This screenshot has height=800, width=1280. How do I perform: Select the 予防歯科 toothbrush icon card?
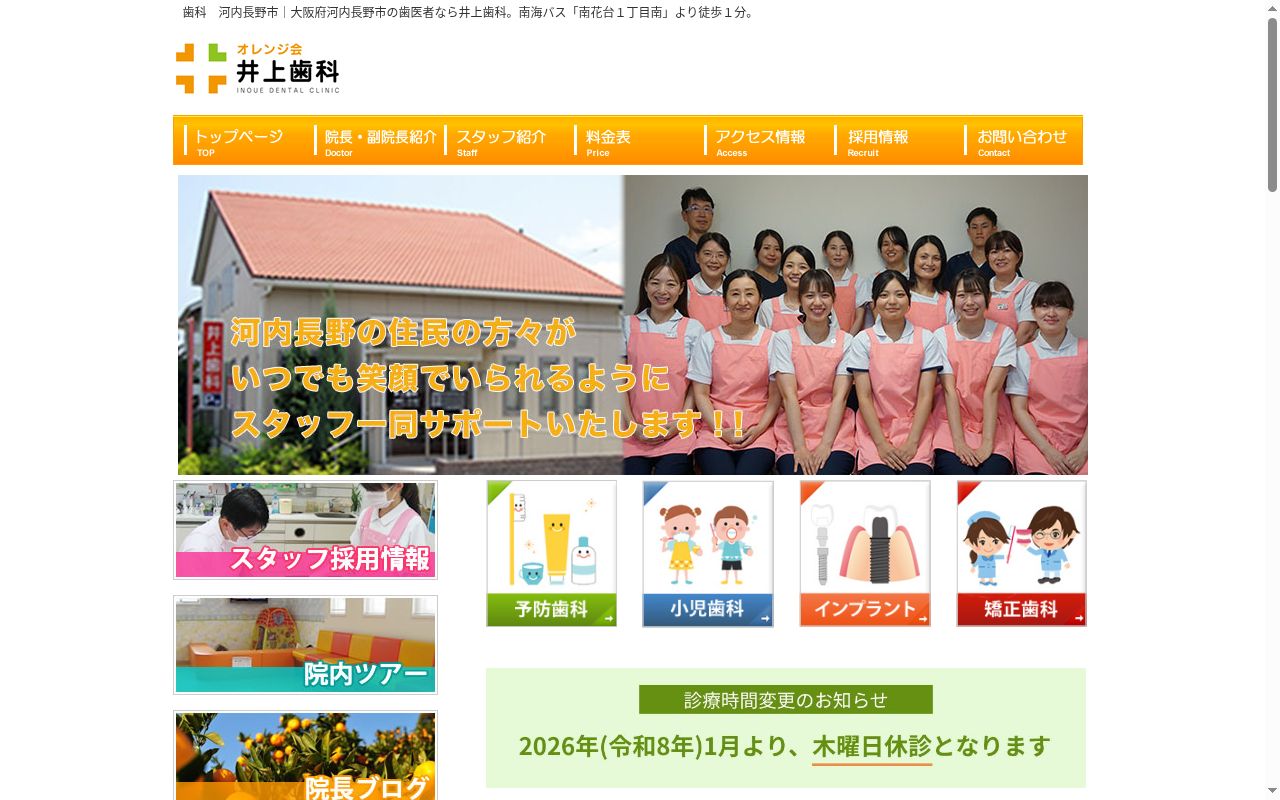point(551,554)
